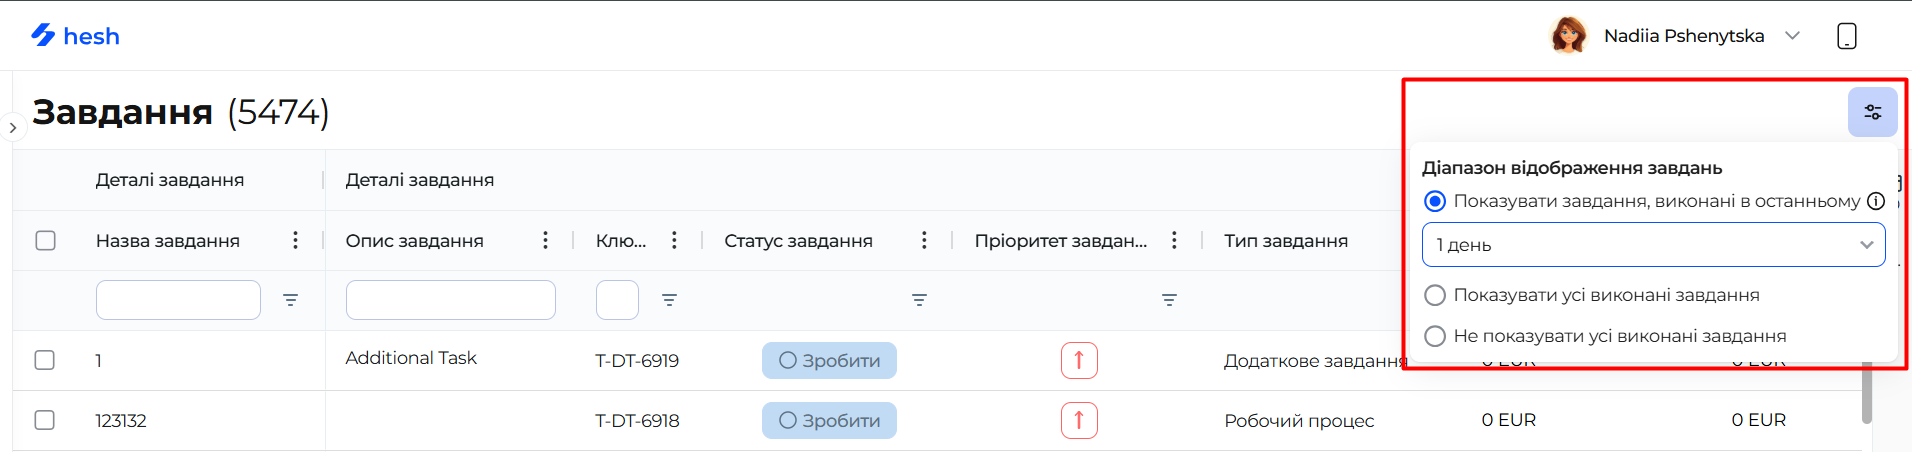Click the mobile device icon
Screen dimensions: 1912x452
coord(1846,36)
